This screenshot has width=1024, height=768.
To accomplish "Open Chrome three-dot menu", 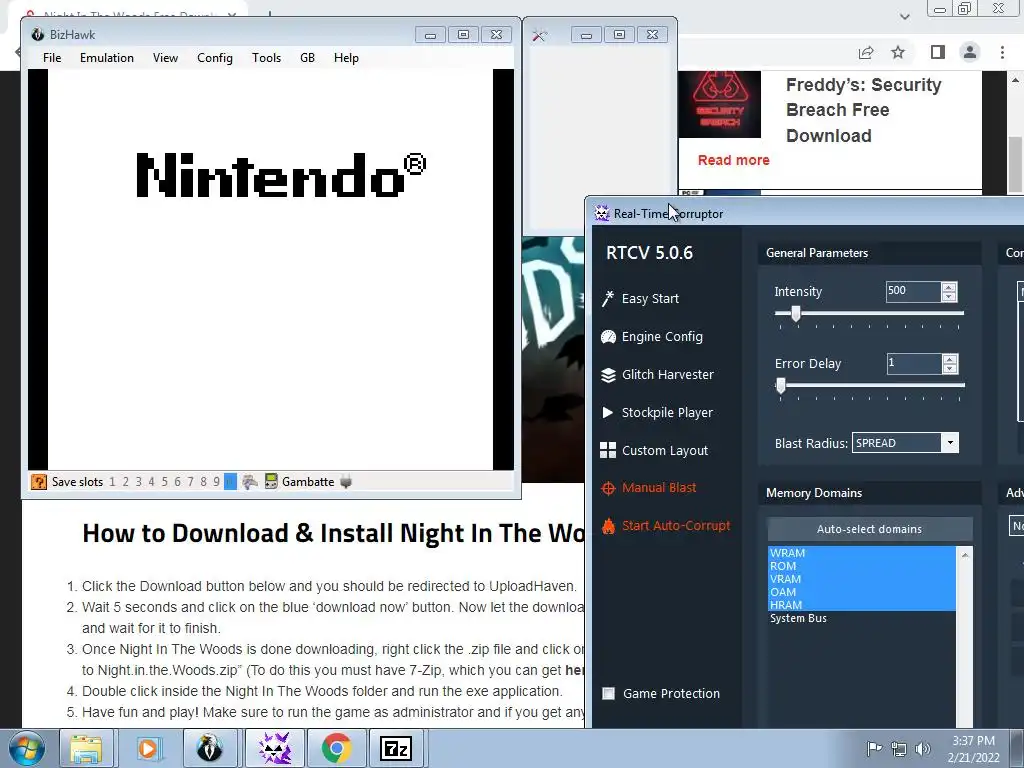I will pos(1002,52).
